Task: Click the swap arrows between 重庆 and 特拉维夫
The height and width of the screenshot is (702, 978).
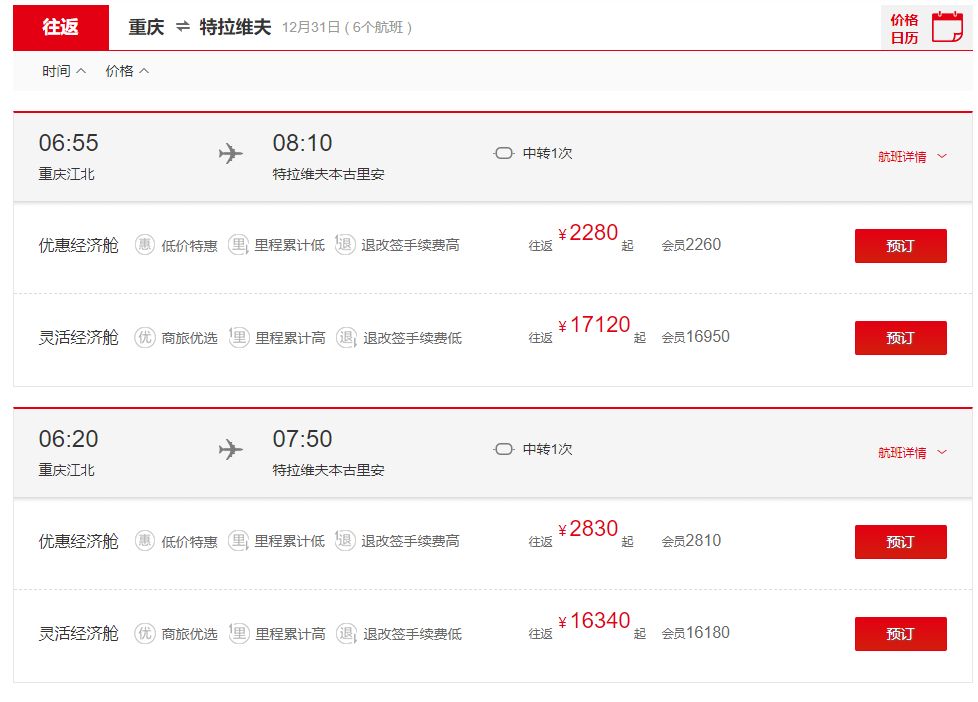Action: pyautogui.click(x=180, y=27)
